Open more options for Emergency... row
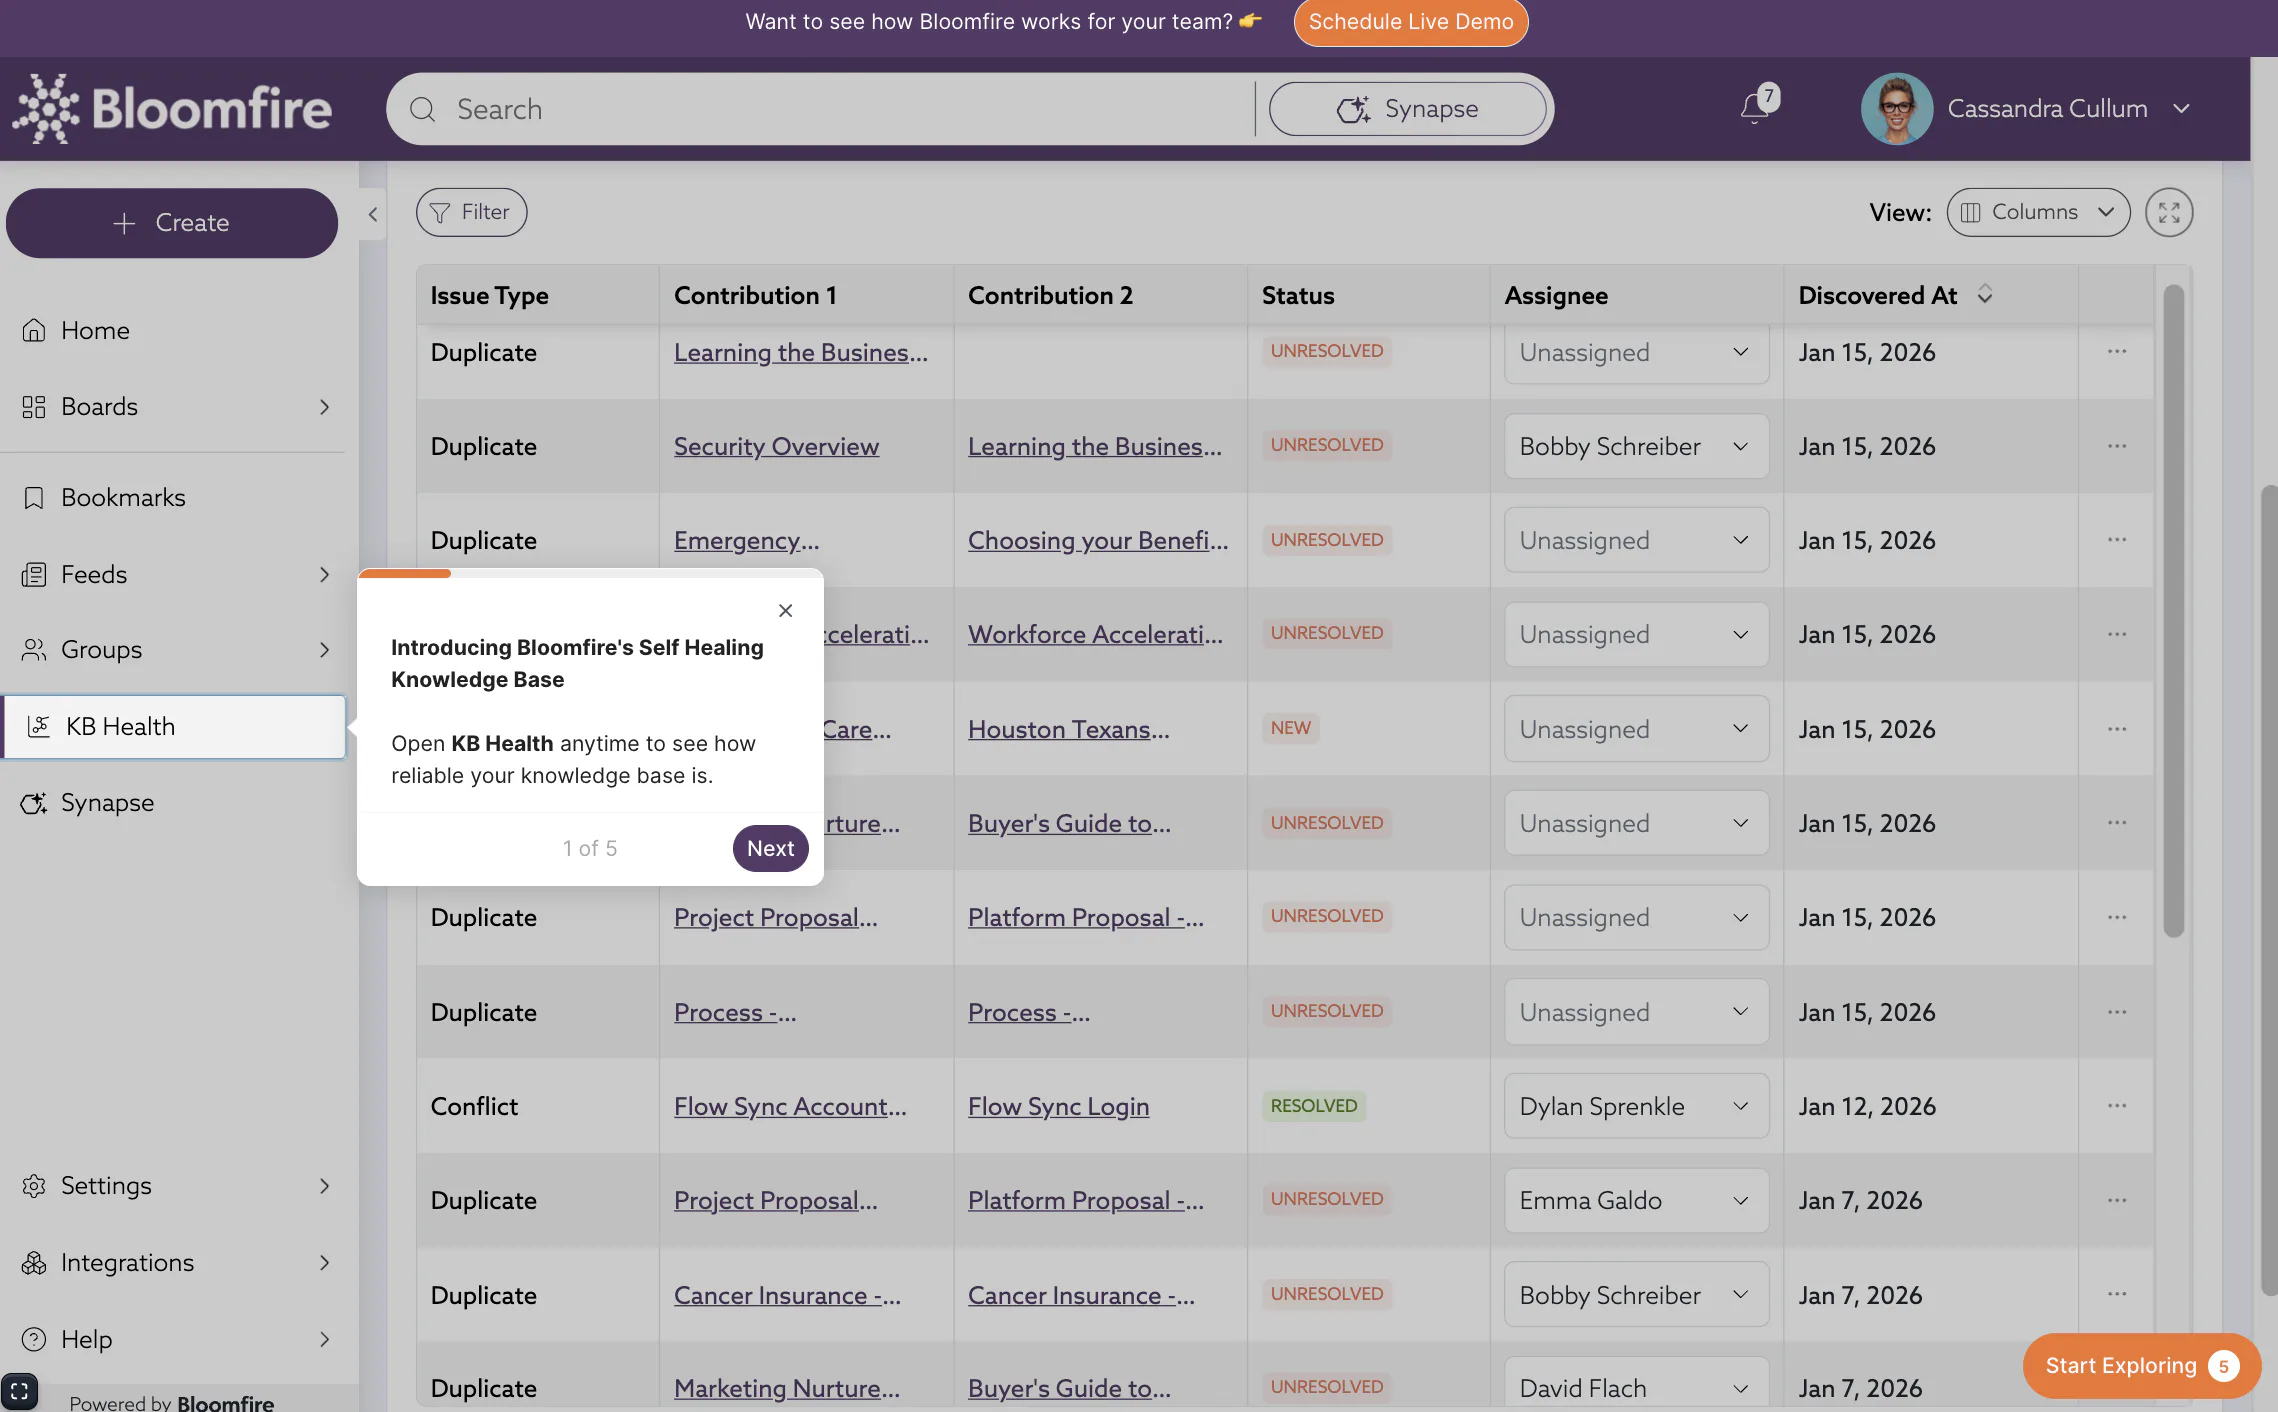Screen dimensions: 2278x1412 (2116, 540)
